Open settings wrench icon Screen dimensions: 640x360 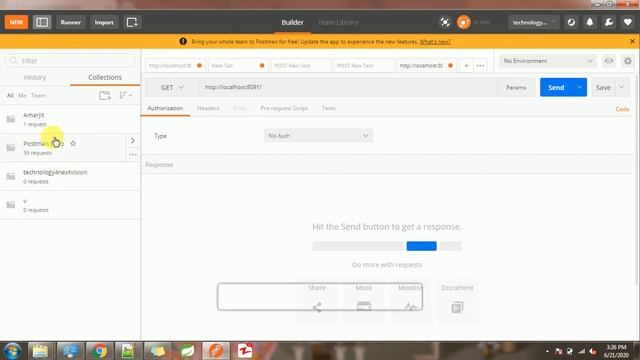pyautogui.click(x=609, y=22)
